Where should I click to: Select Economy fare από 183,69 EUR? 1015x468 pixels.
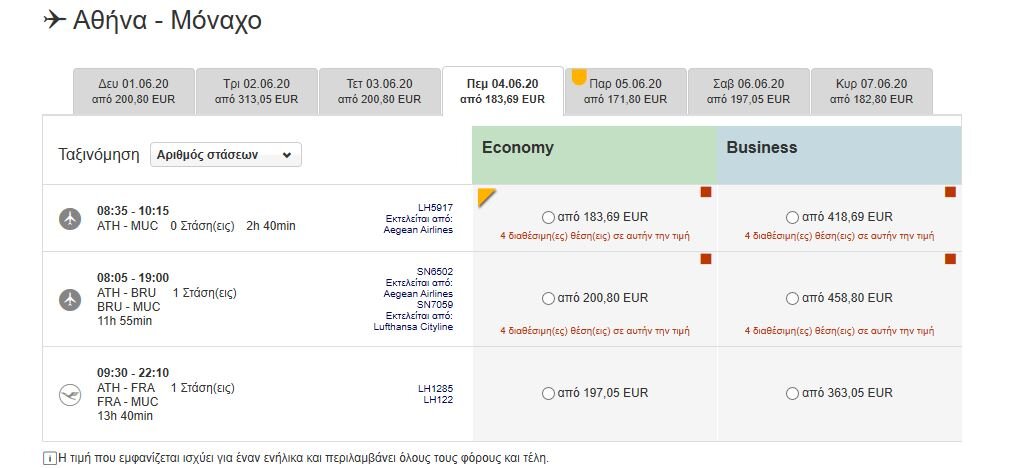[548, 217]
